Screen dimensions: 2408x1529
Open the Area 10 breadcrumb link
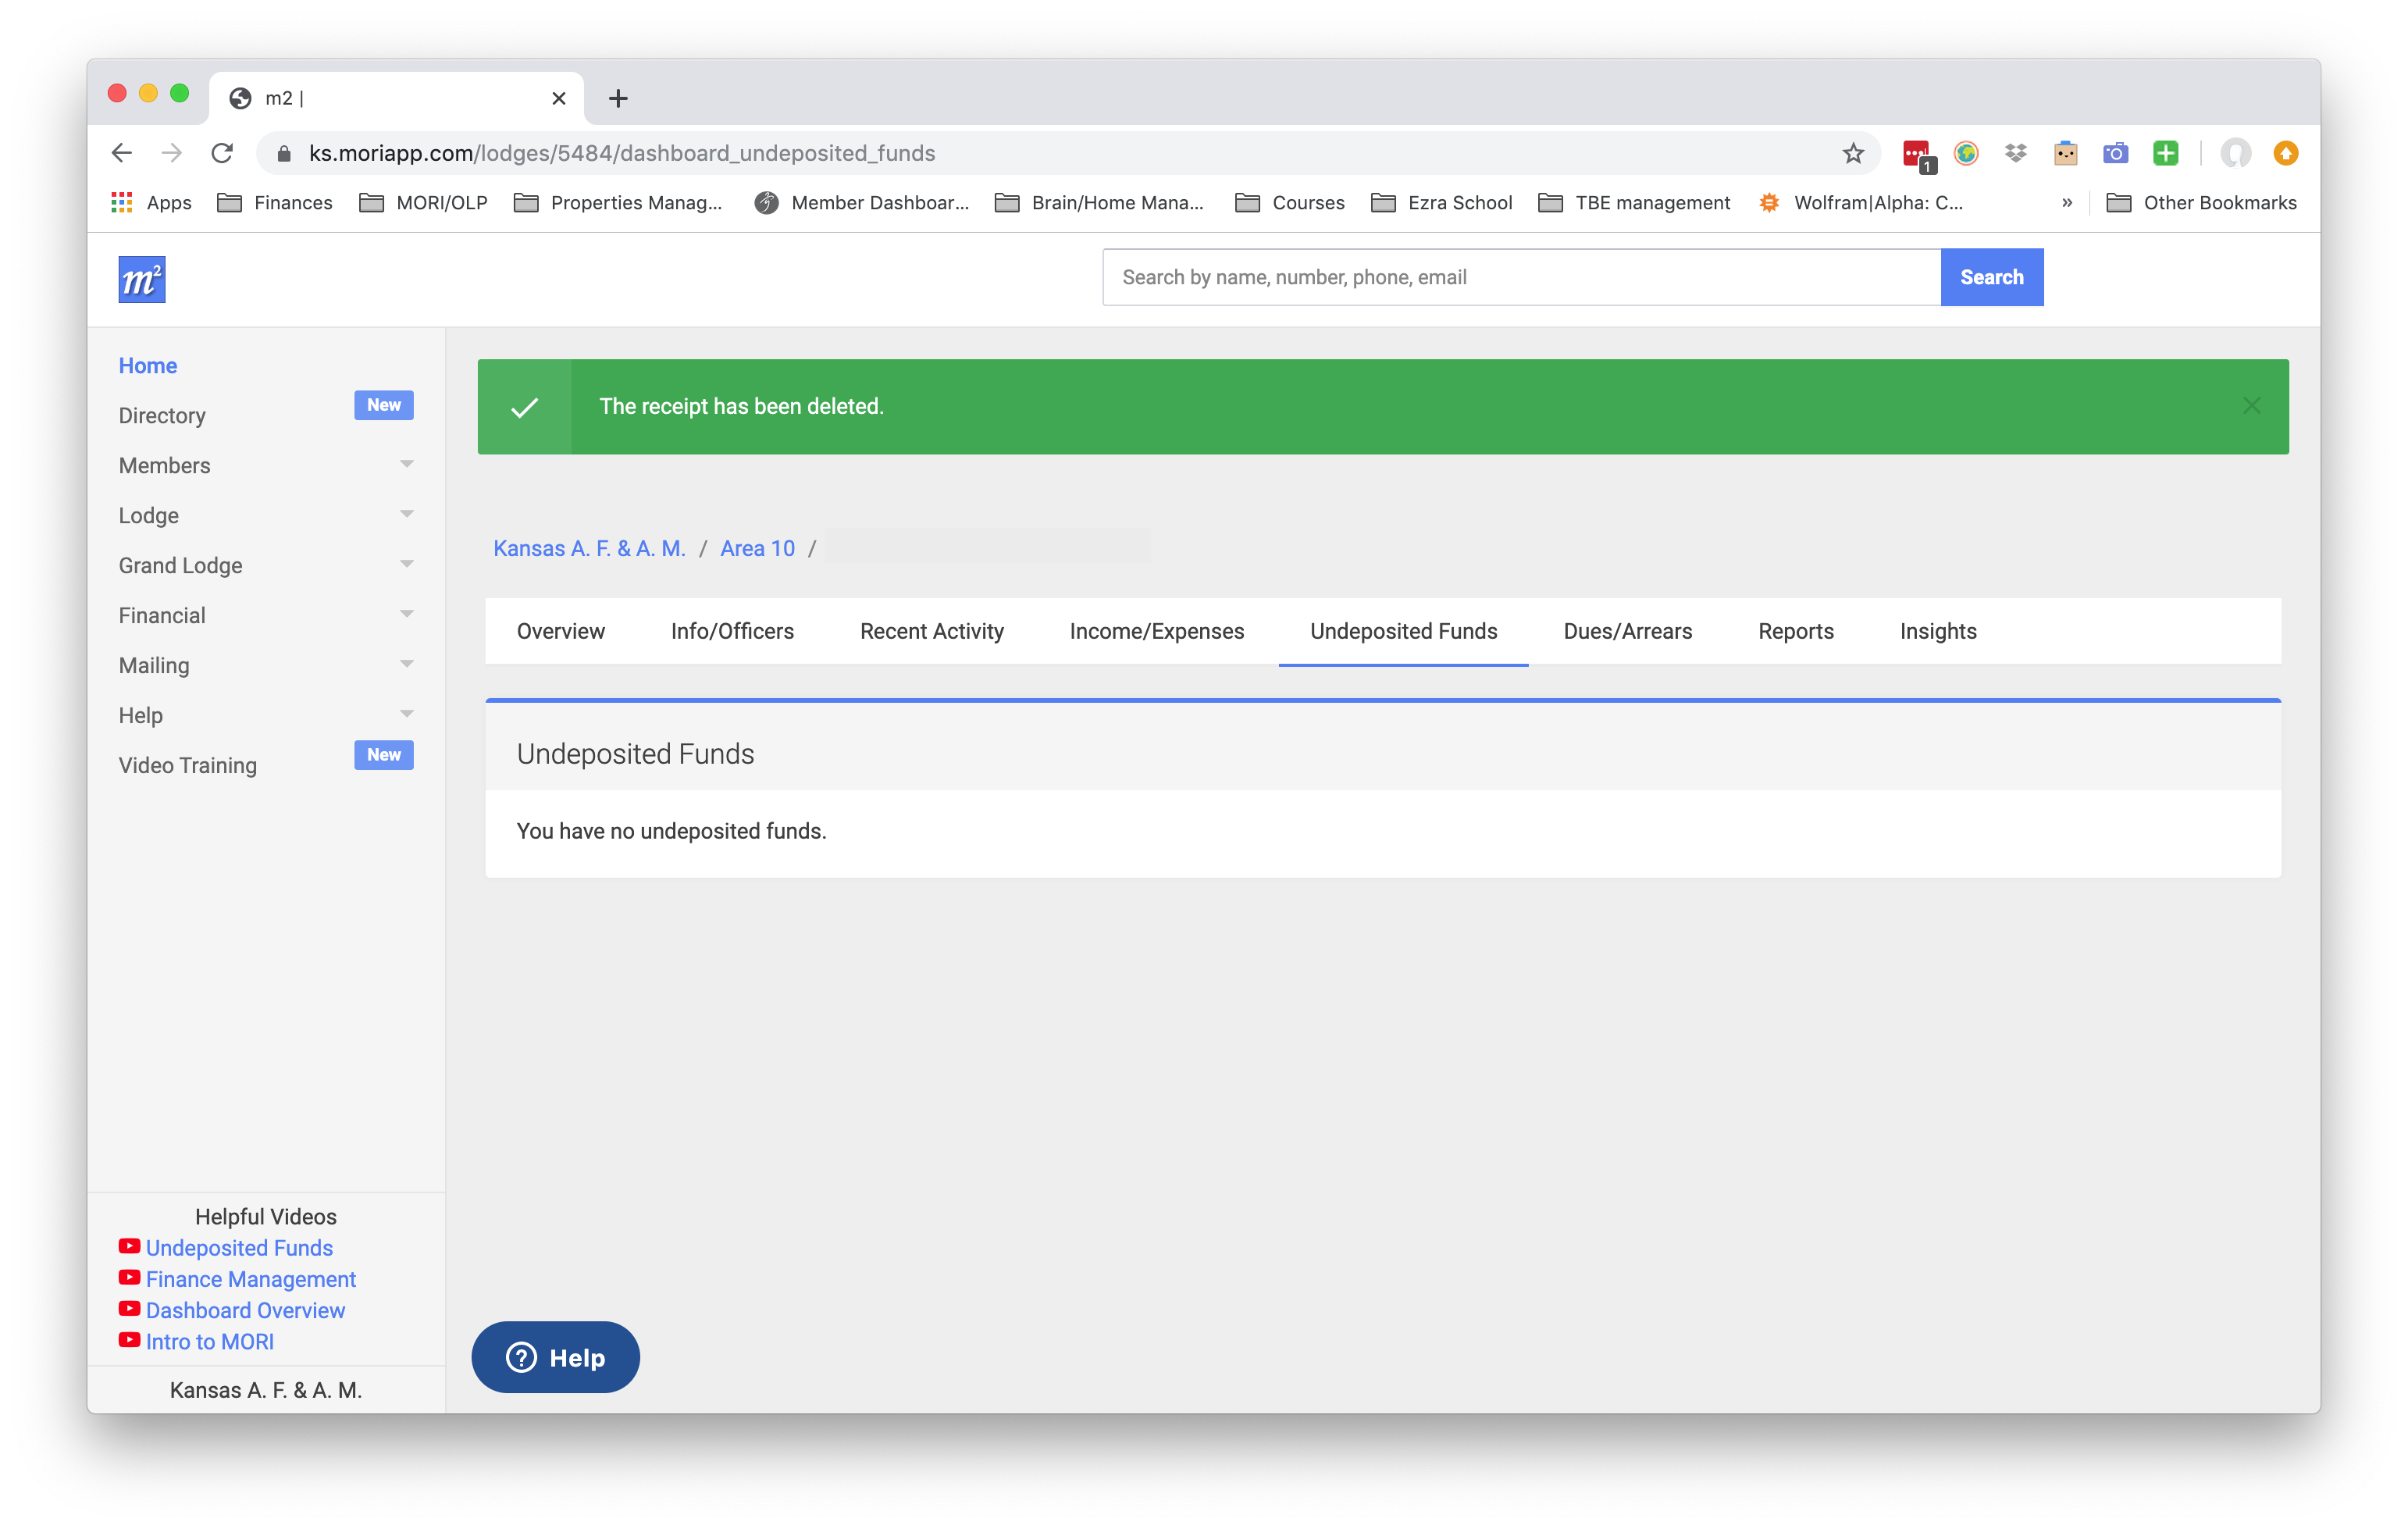757,548
